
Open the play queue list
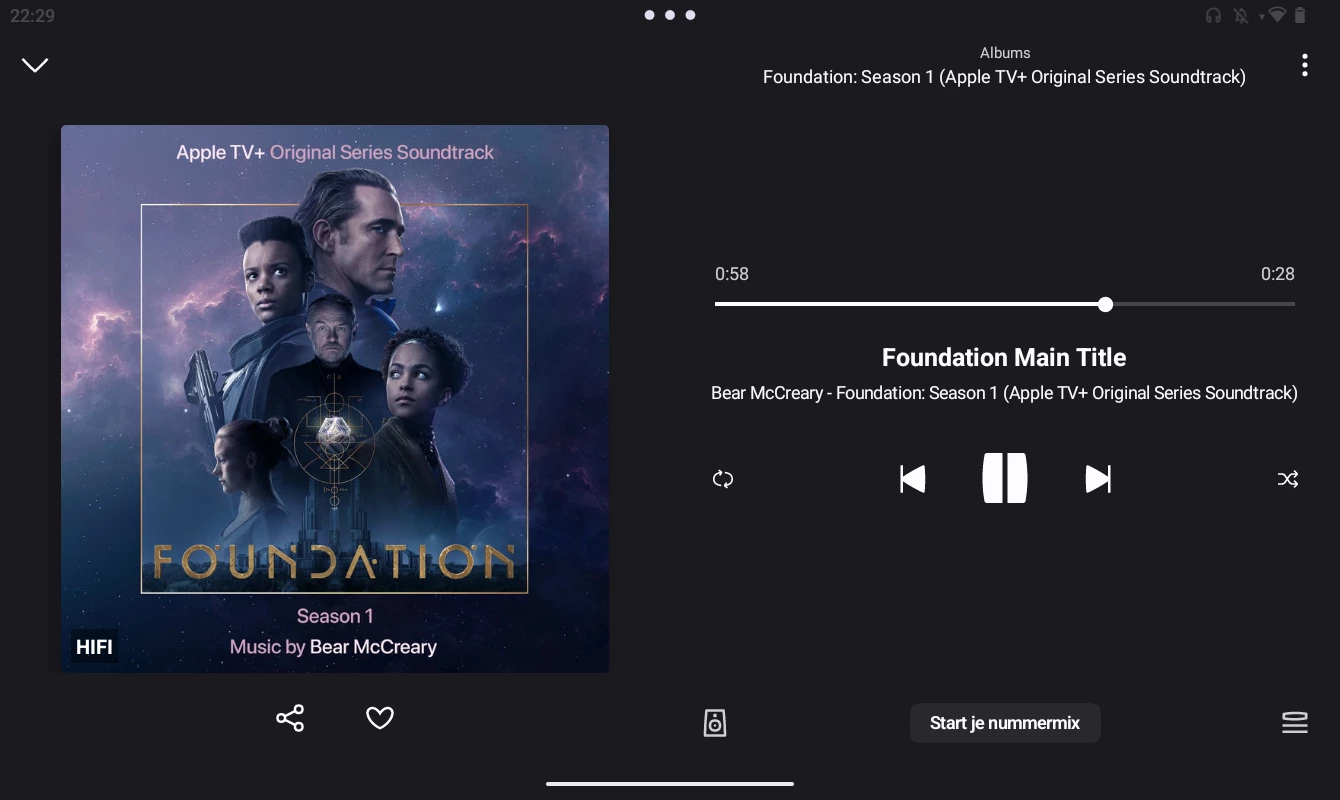[x=1295, y=722]
